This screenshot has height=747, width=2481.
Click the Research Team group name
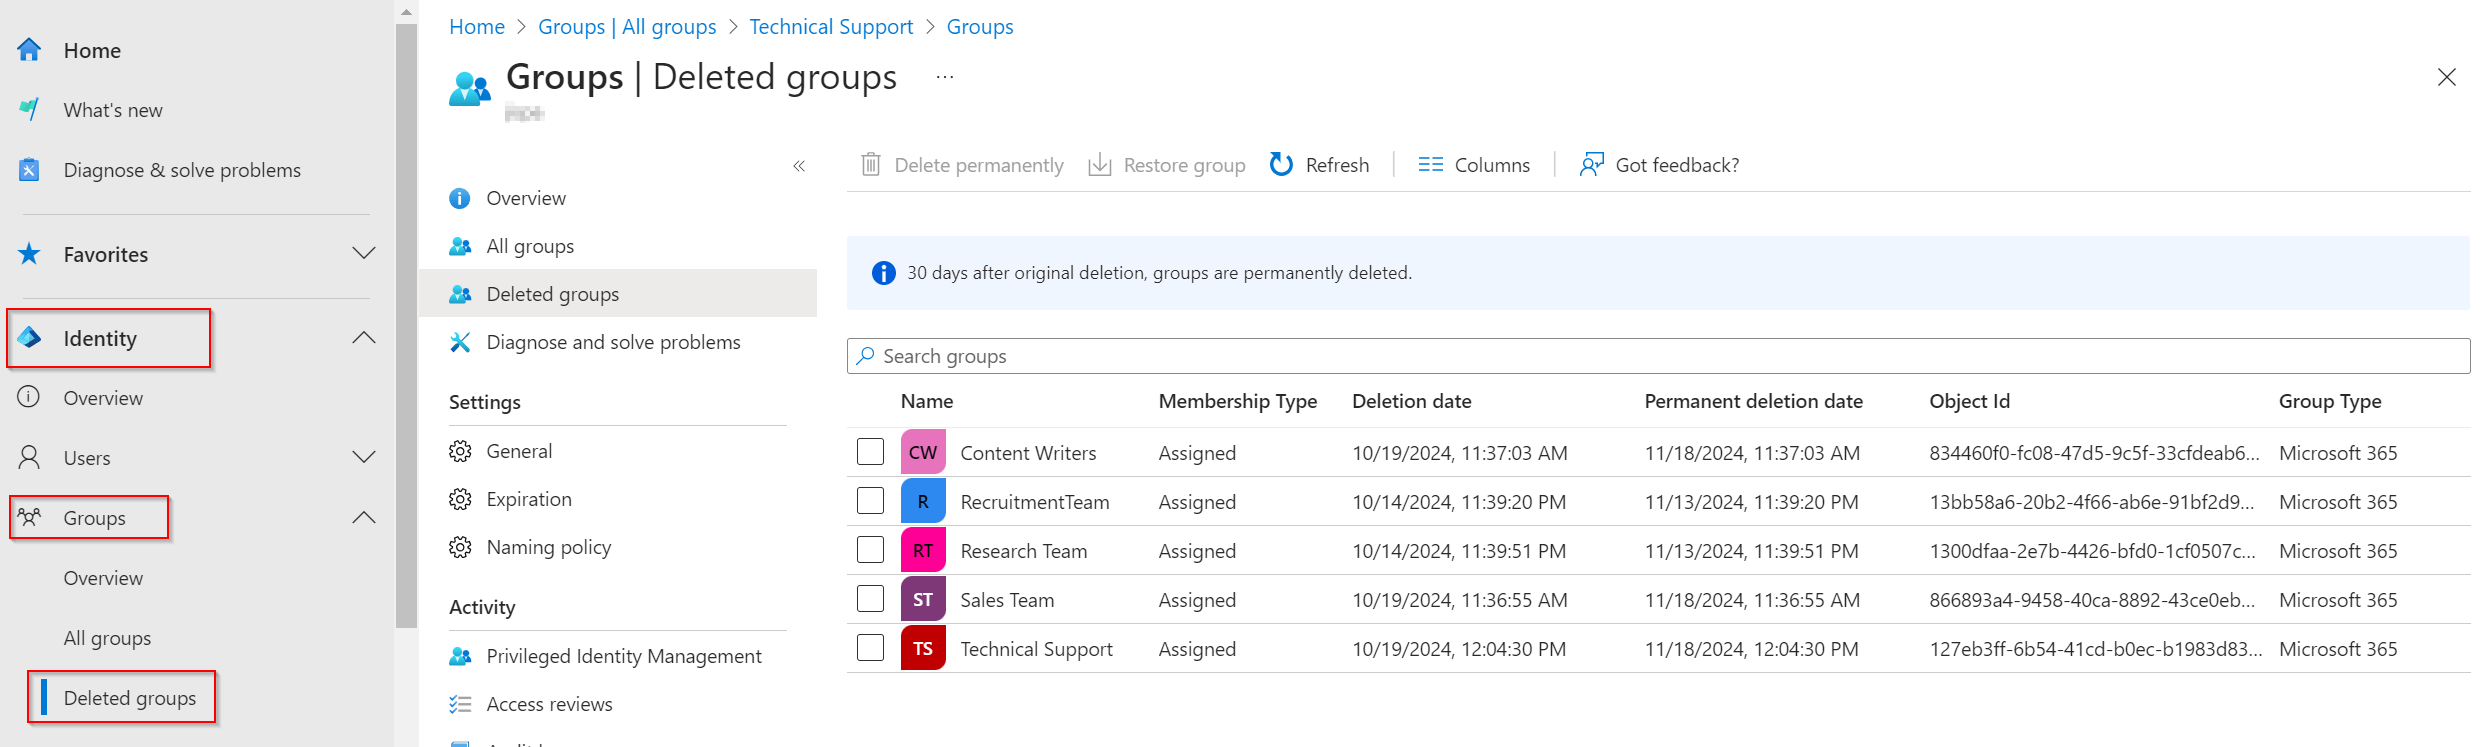(x=1023, y=550)
